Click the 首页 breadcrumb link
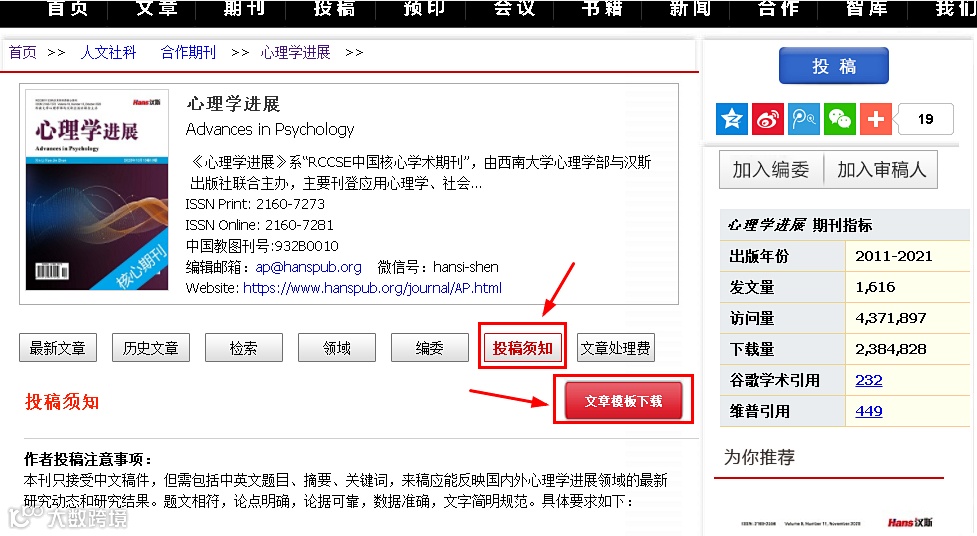977x536 pixels. click(22, 52)
